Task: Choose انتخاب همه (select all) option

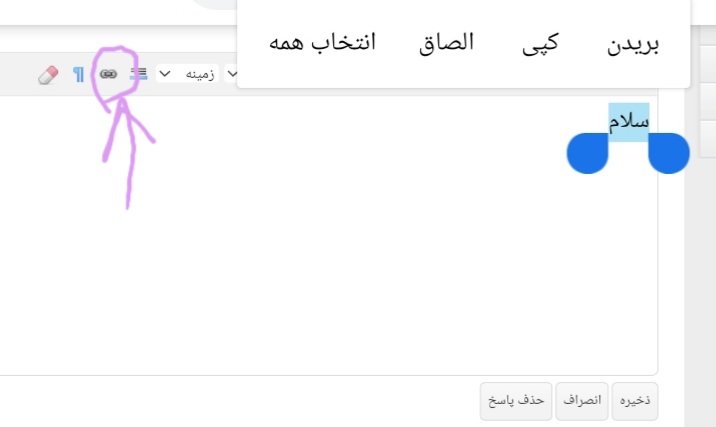Action: tap(322, 42)
